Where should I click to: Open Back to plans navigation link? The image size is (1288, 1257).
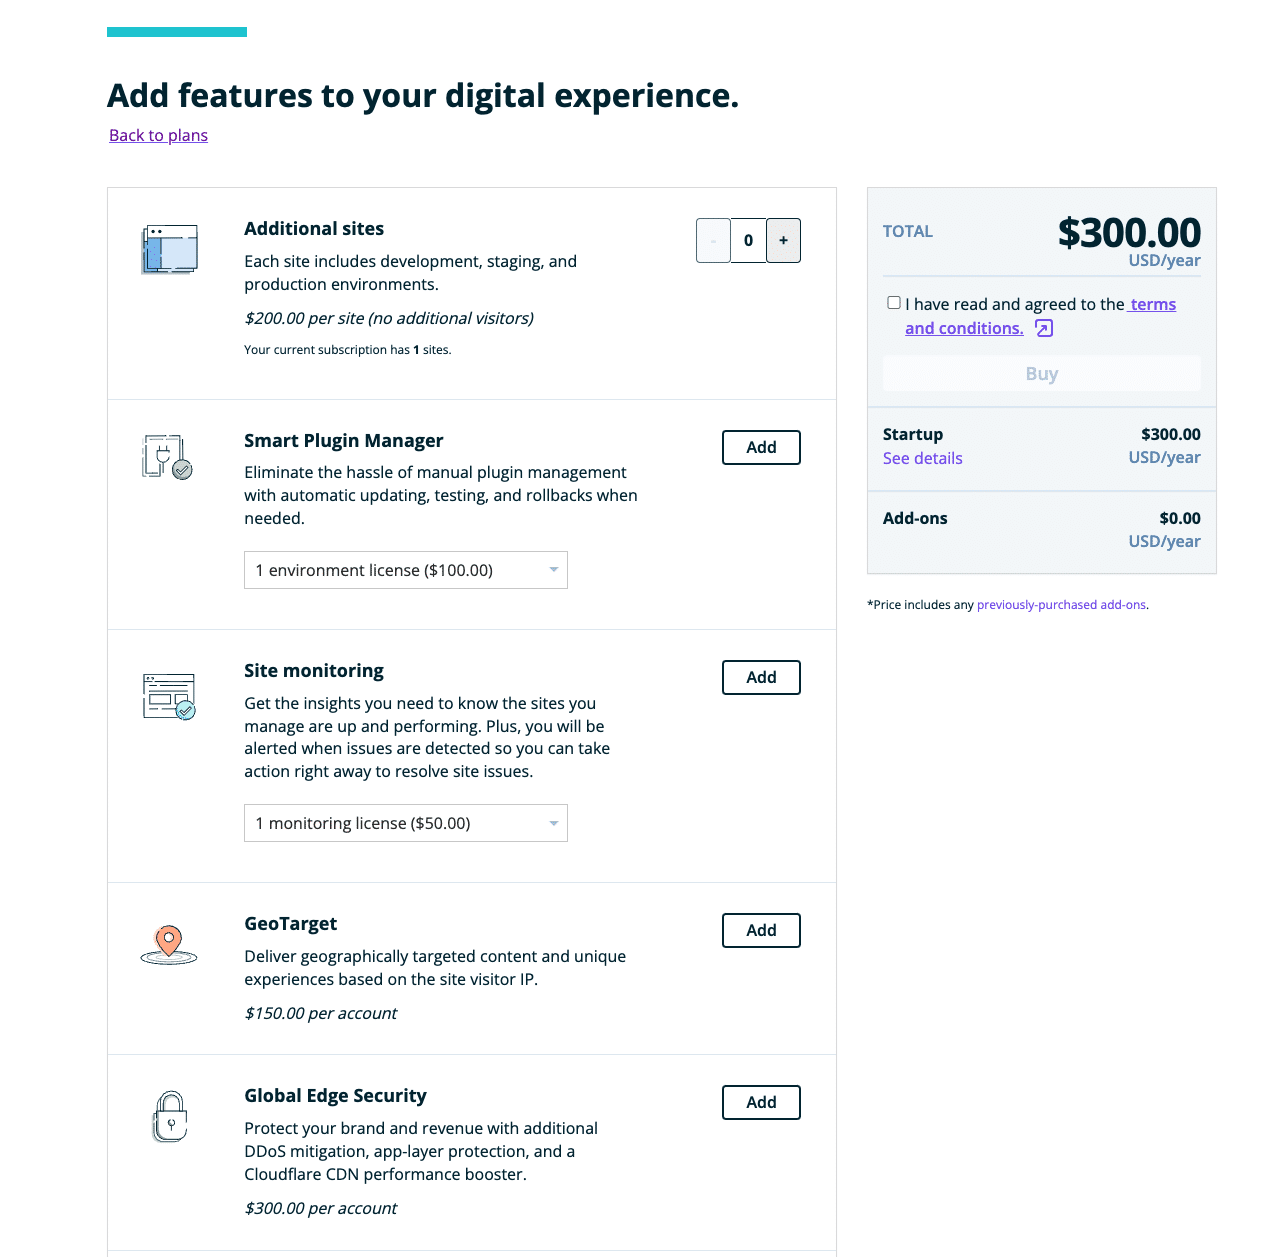158,135
